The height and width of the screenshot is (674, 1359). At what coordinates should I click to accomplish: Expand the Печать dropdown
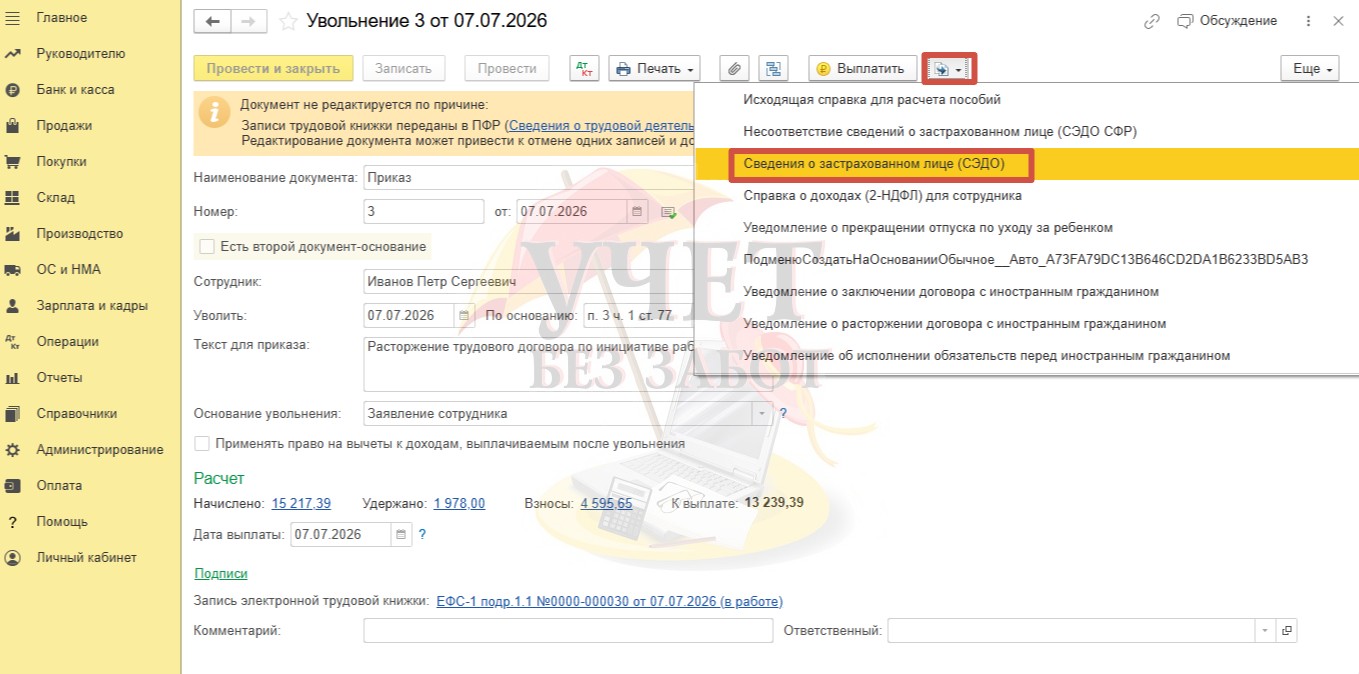pyautogui.click(x=655, y=68)
